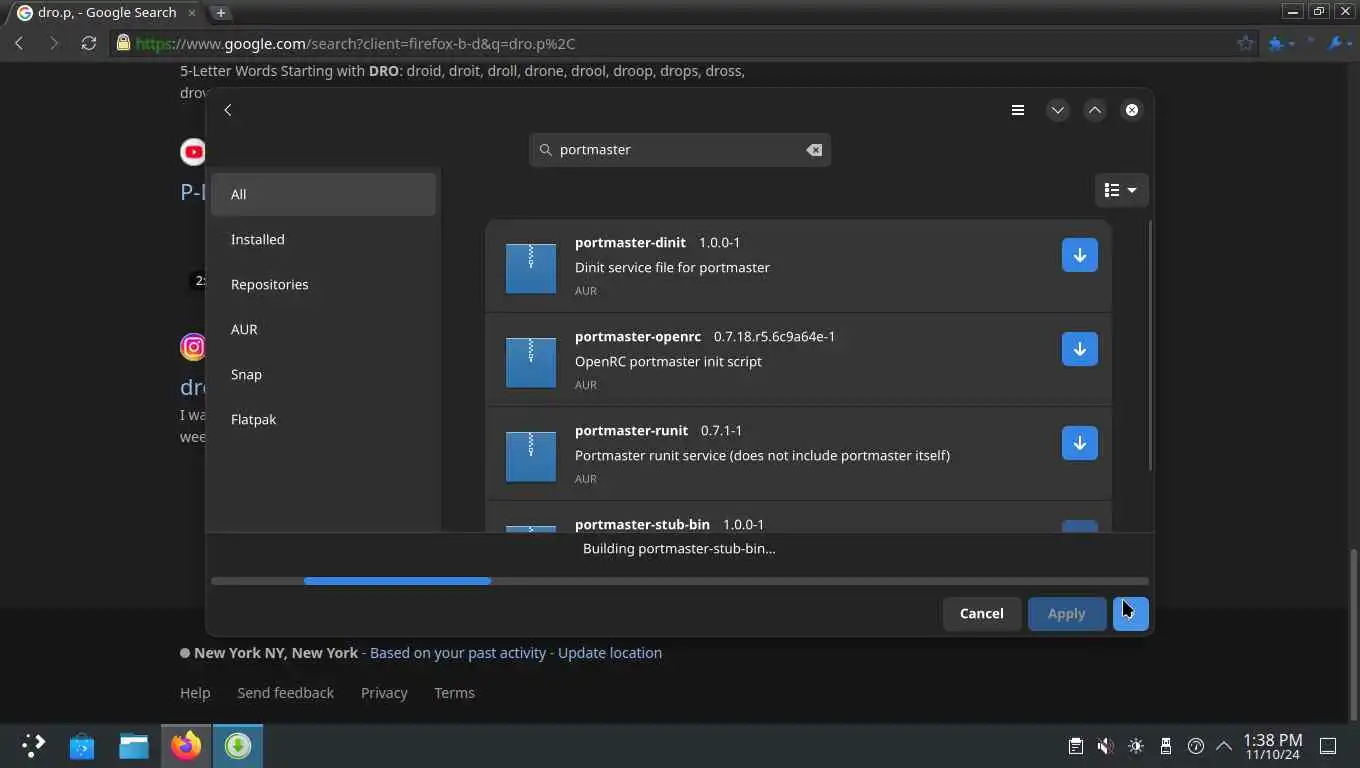Click the search magnifier icon in search box

coord(545,150)
